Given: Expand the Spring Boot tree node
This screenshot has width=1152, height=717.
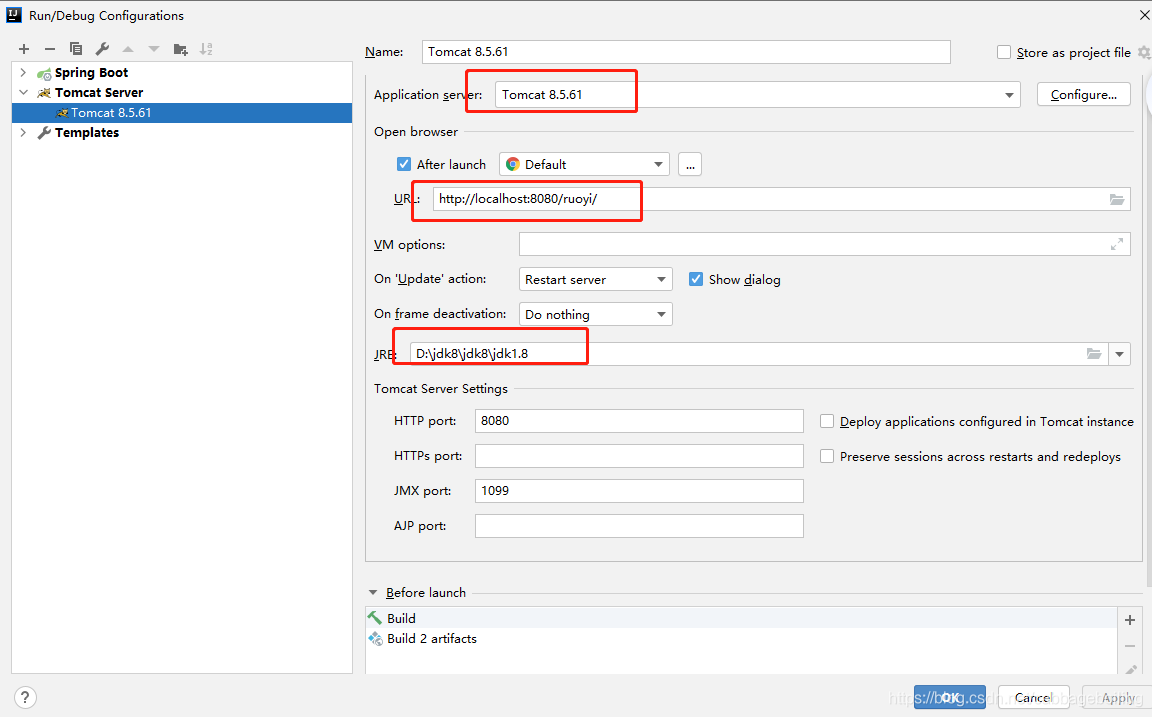Looking at the screenshot, I should tap(23, 73).
